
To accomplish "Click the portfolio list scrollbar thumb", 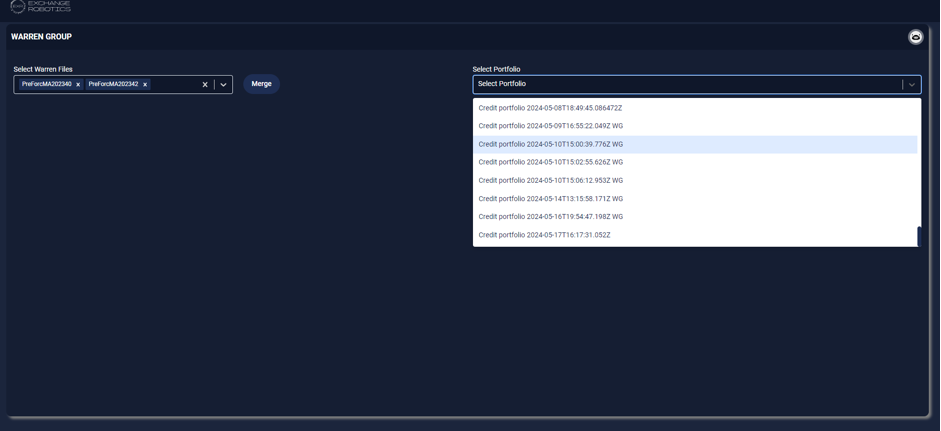I will pos(919,236).
